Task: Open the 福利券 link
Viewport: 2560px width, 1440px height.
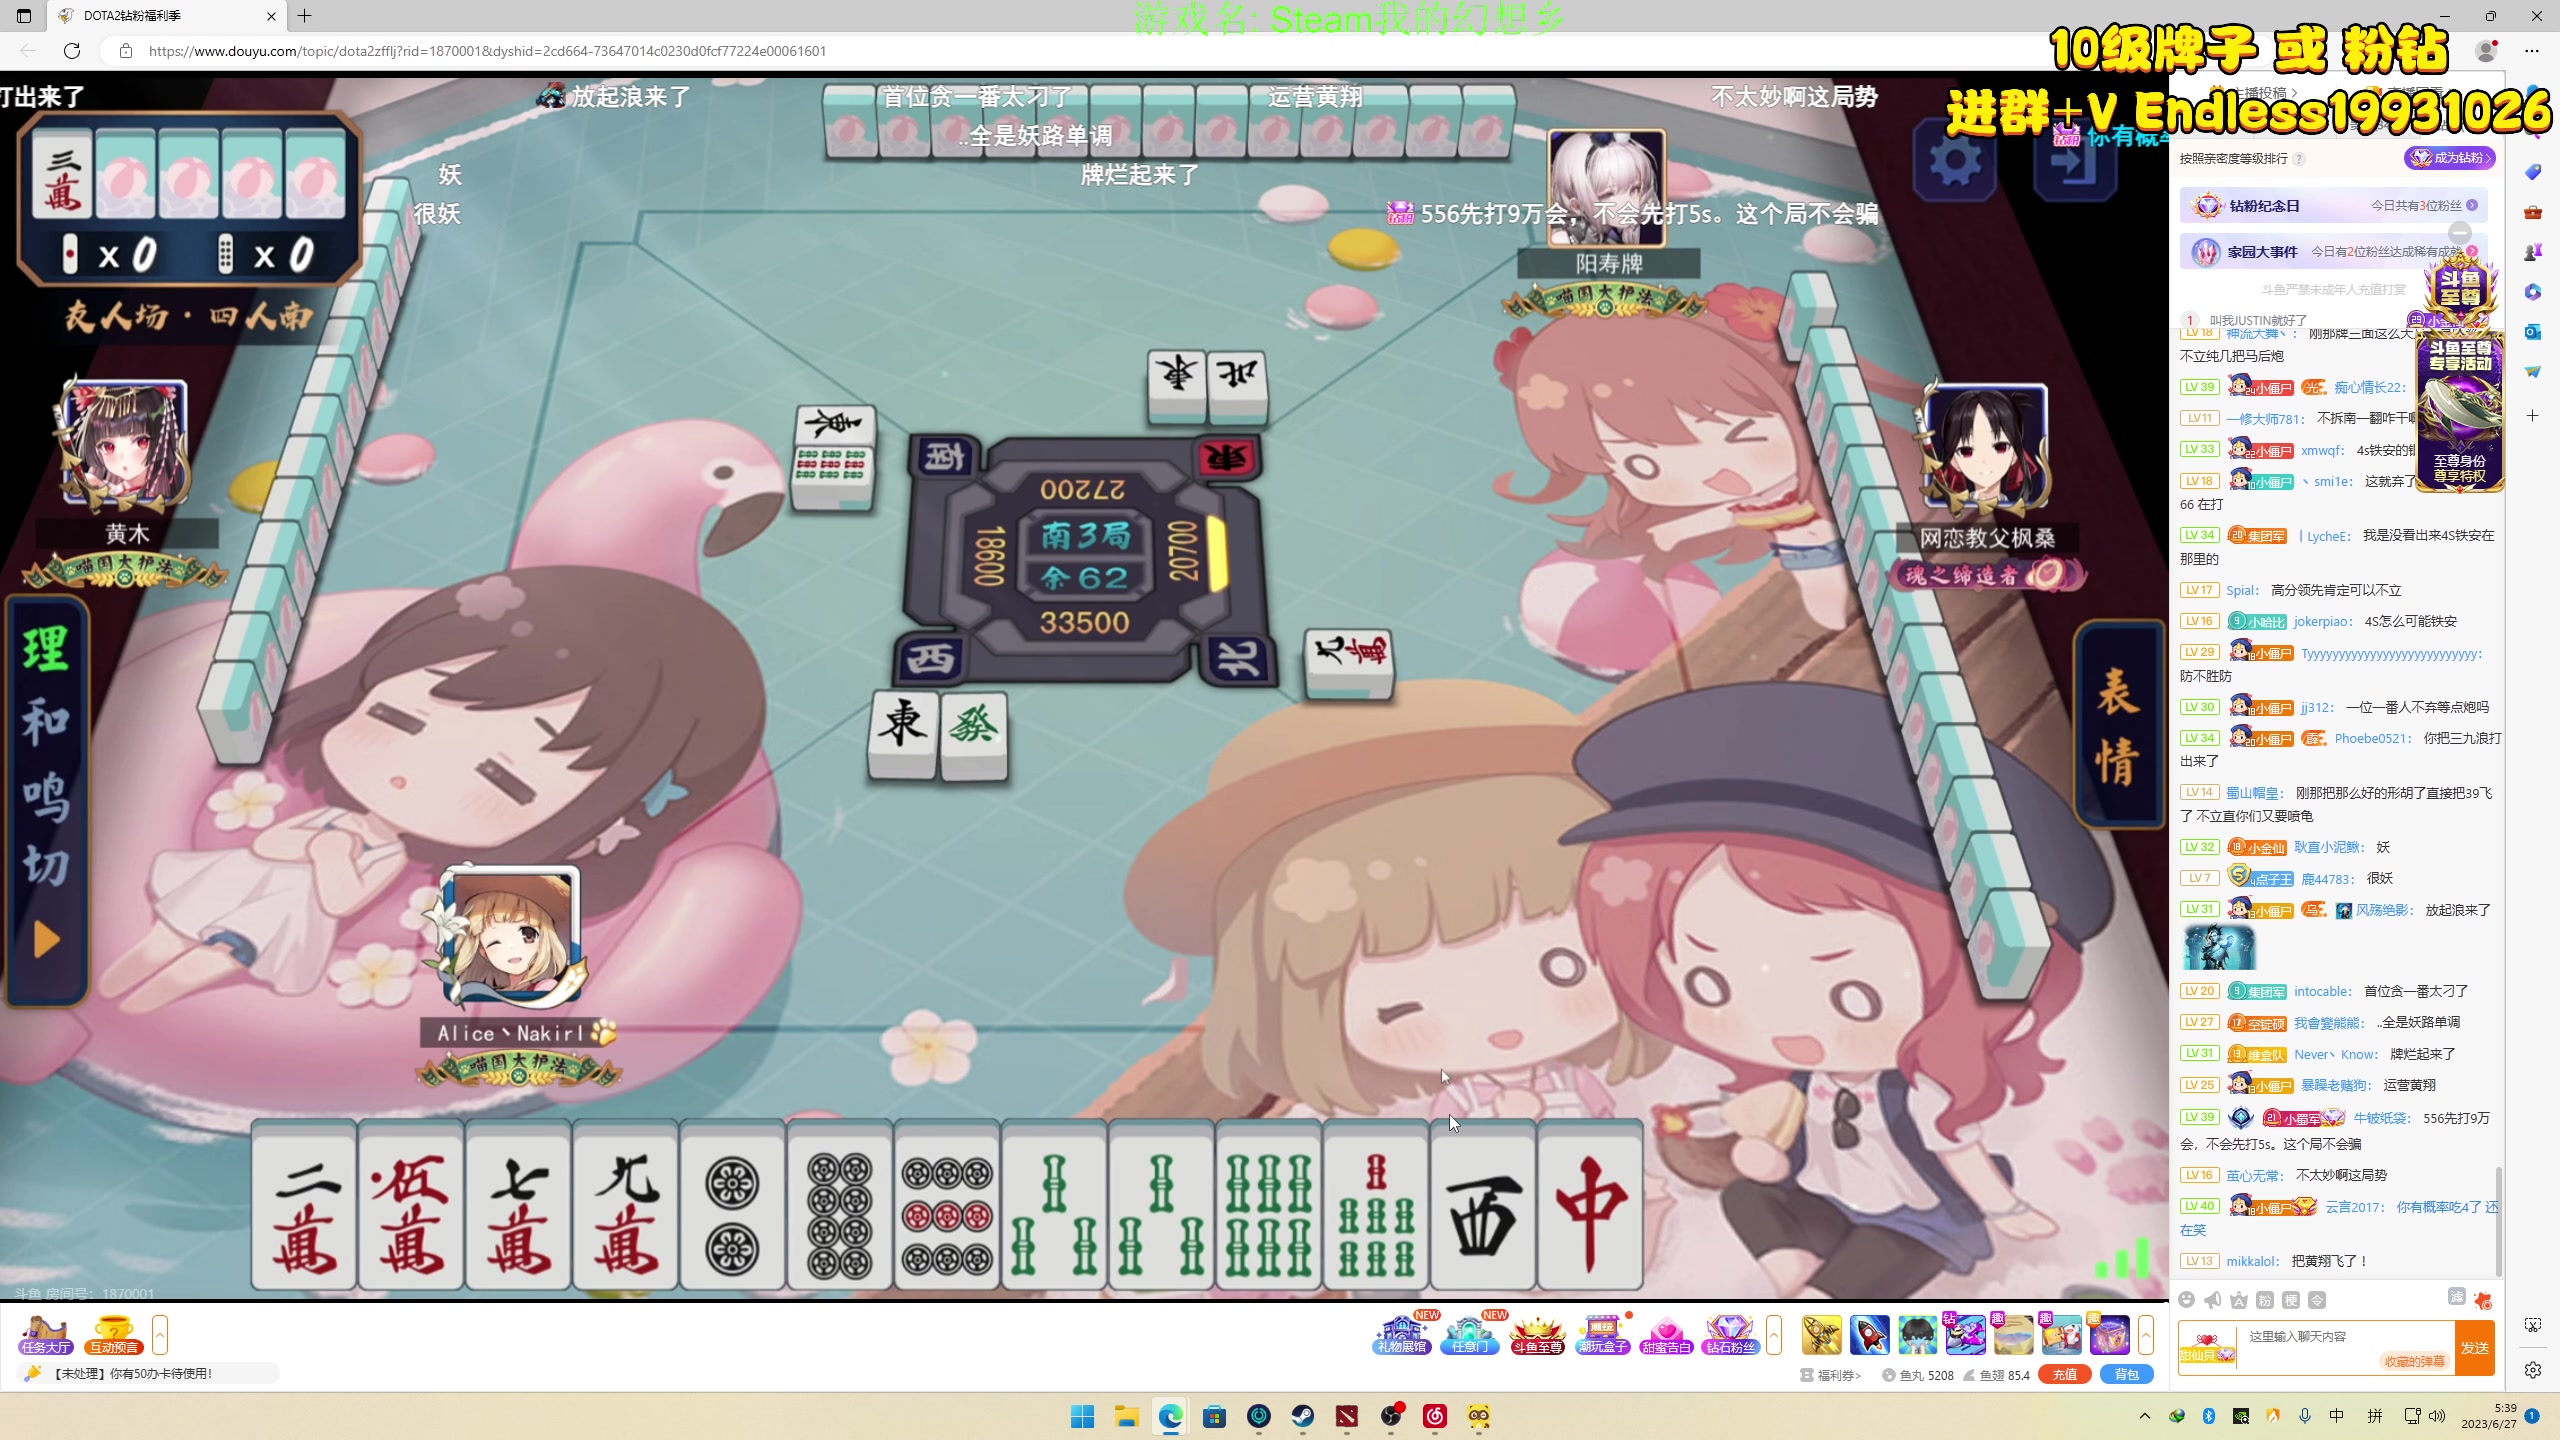Action: (1831, 1375)
